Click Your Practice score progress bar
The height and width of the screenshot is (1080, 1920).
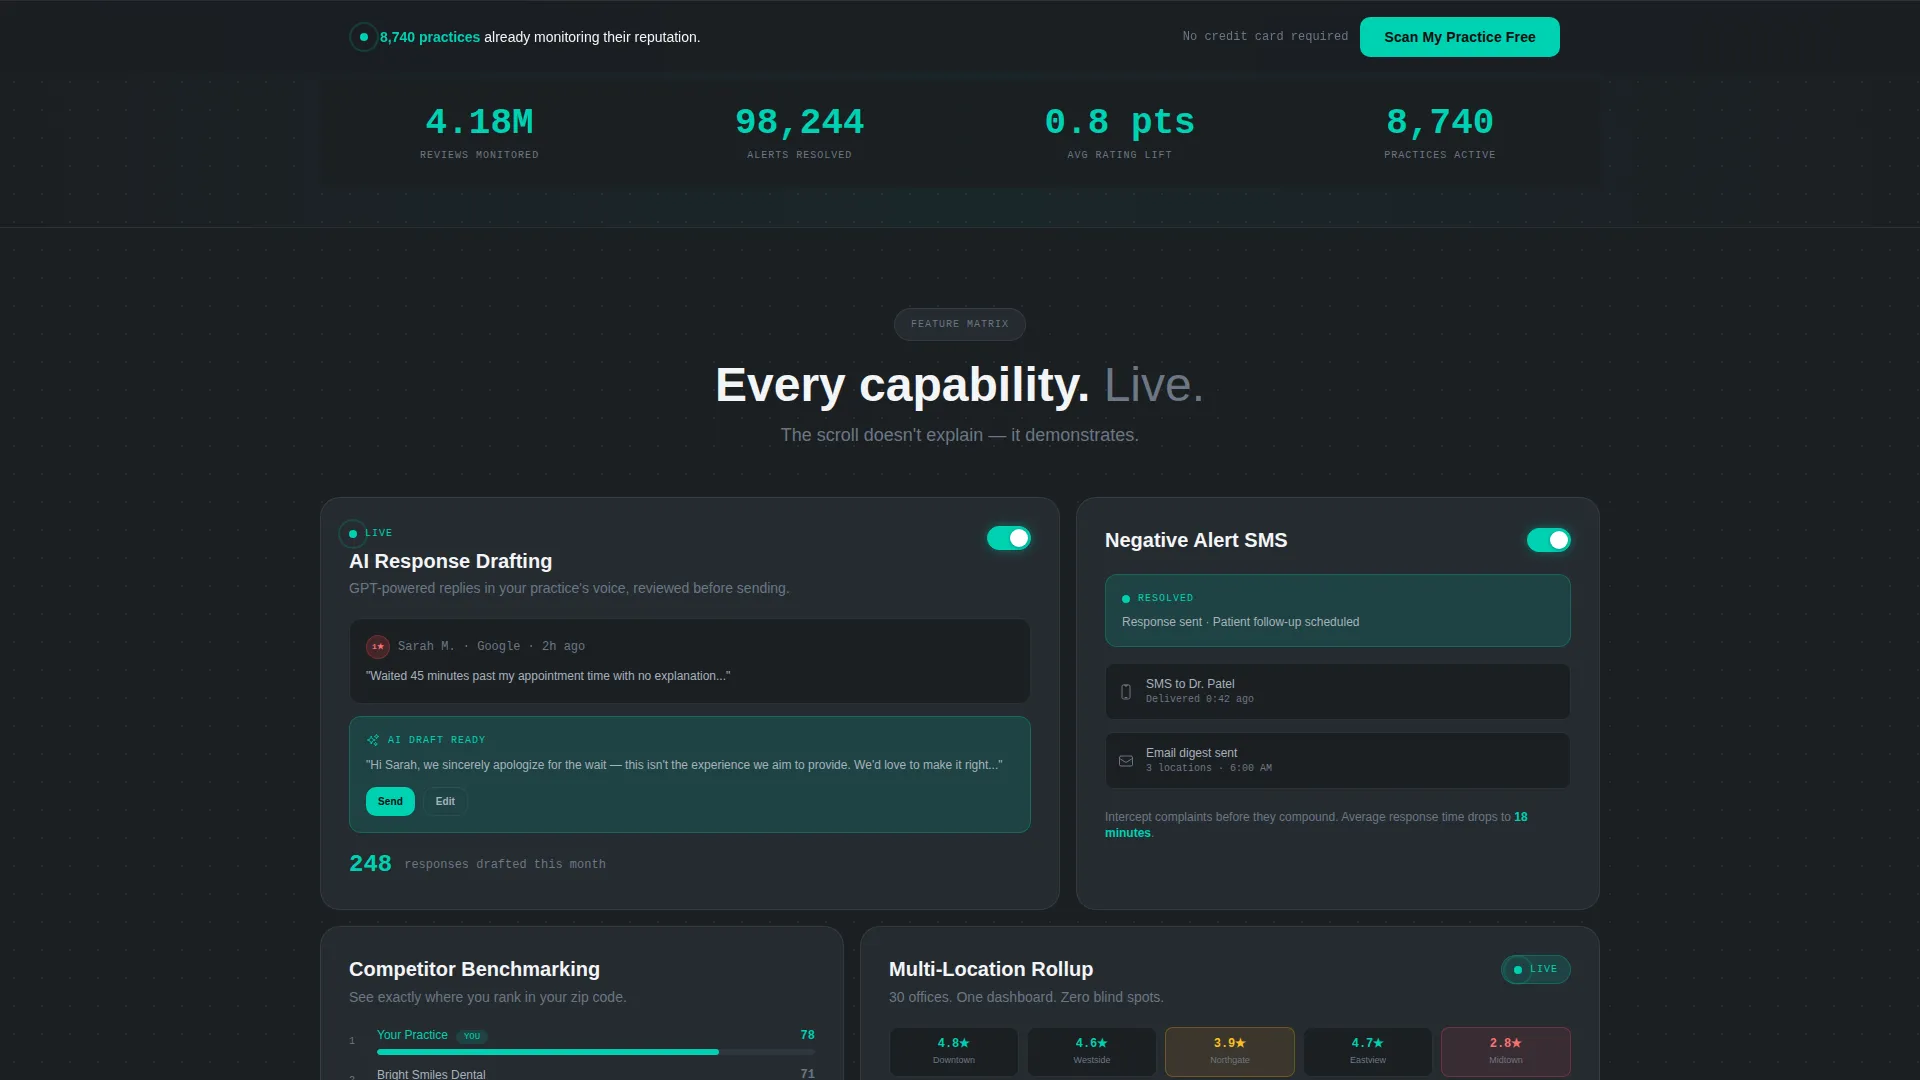point(596,1052)
